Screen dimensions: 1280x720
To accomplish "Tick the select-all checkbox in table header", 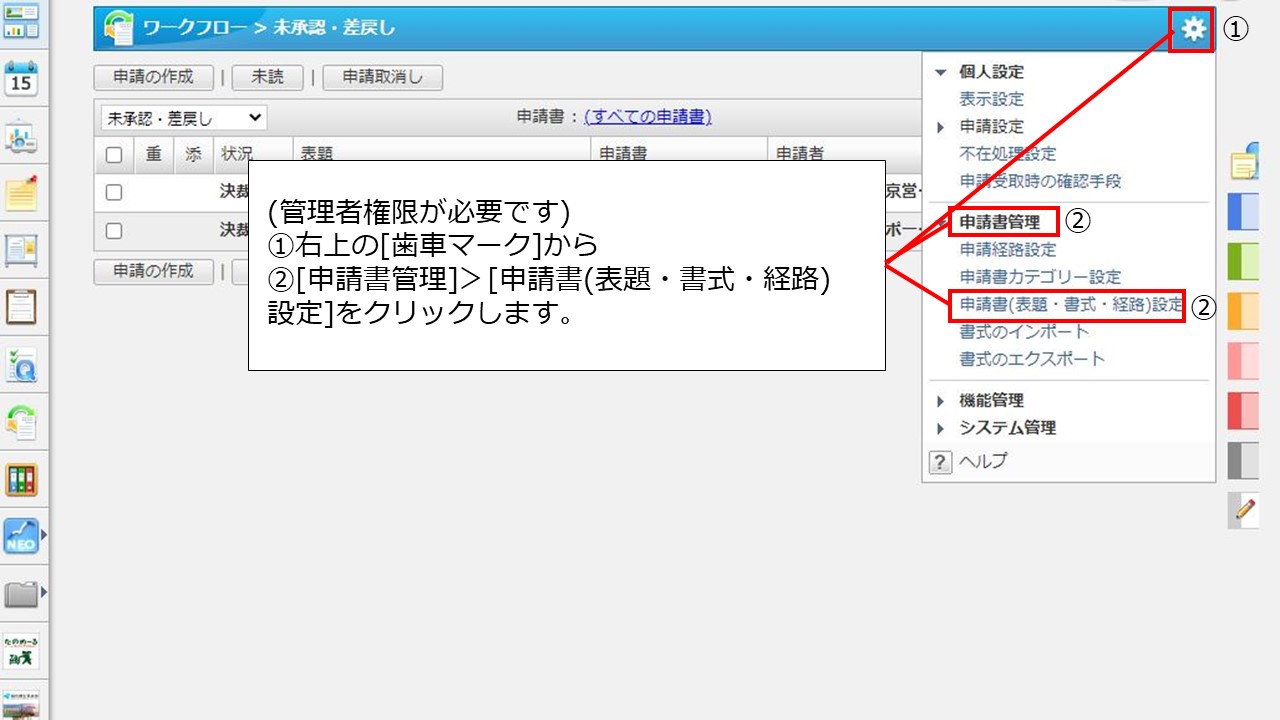I will pyautogui.click(x=114, y=154).
